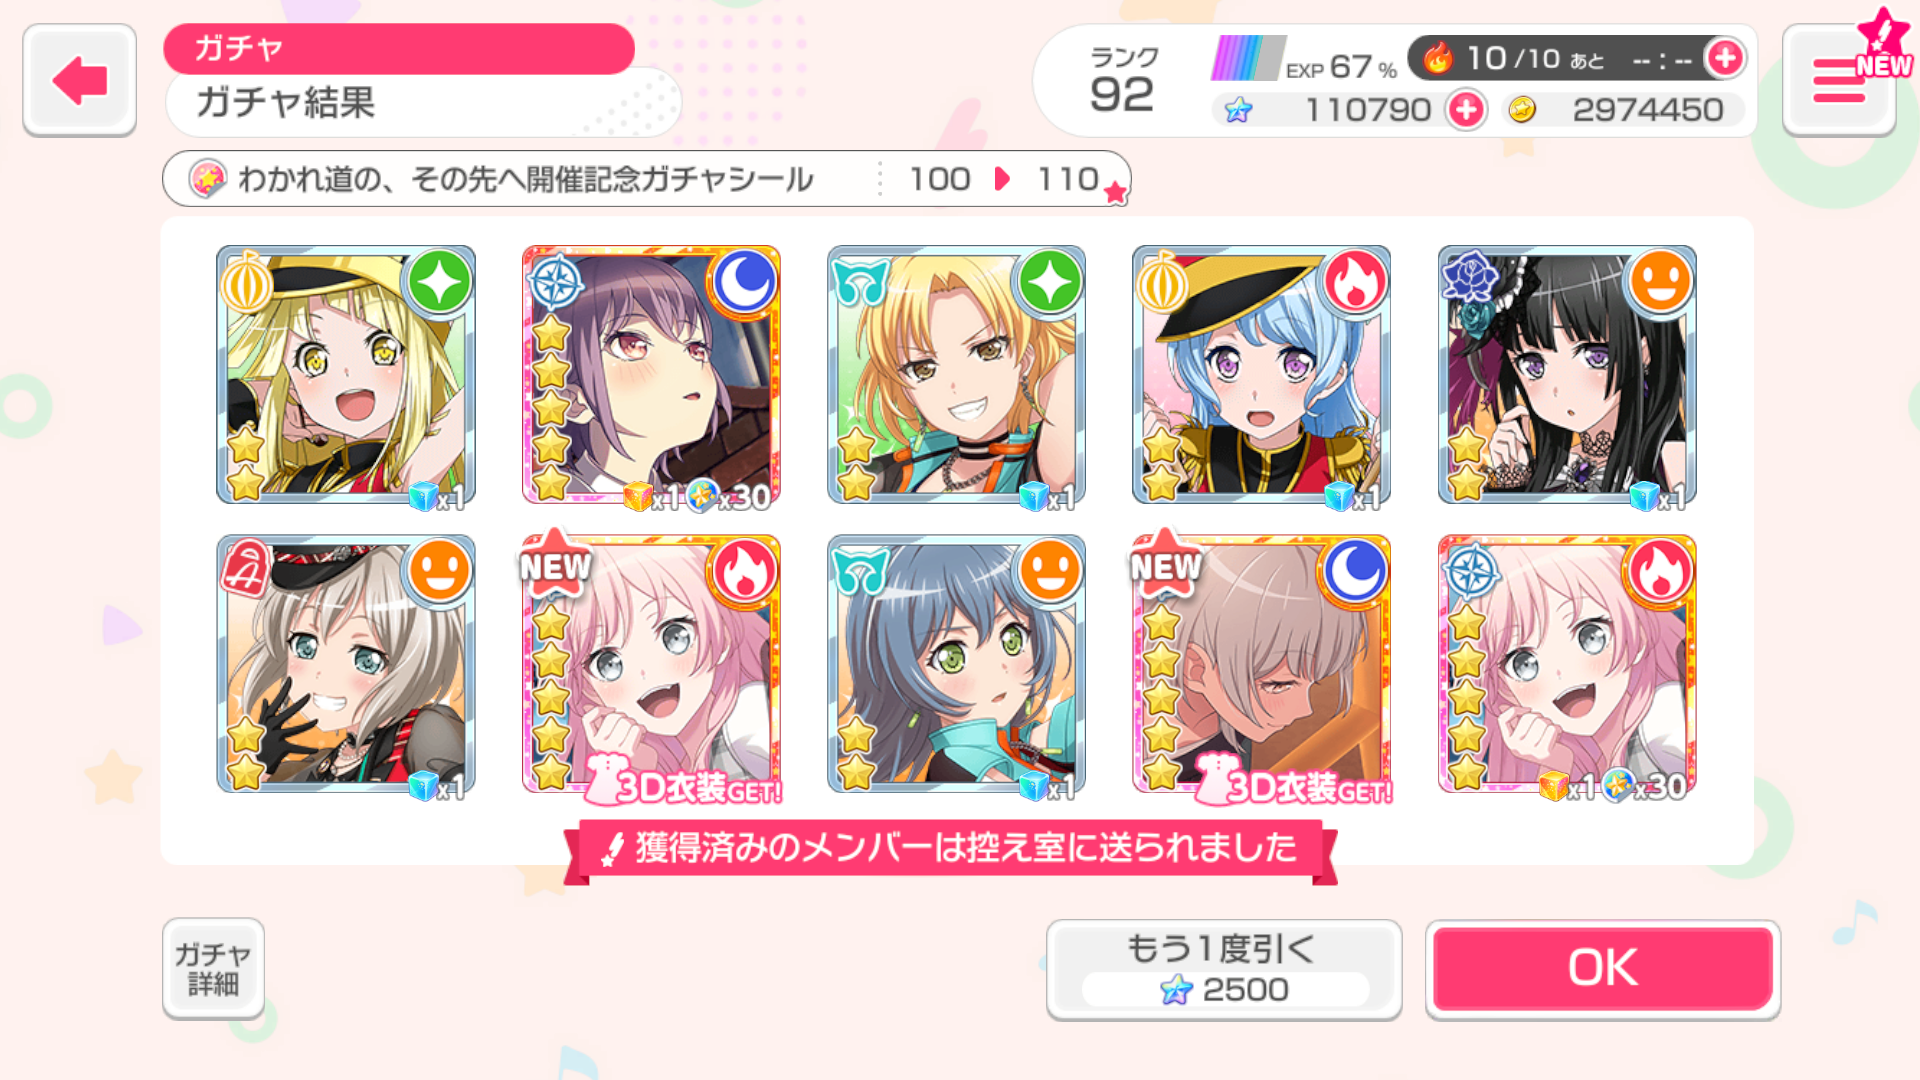The height and width of the screenshot is (1080, 1920).
Task: View the NEW pink-haired four-star card
Action: click(x=651, y=664)
